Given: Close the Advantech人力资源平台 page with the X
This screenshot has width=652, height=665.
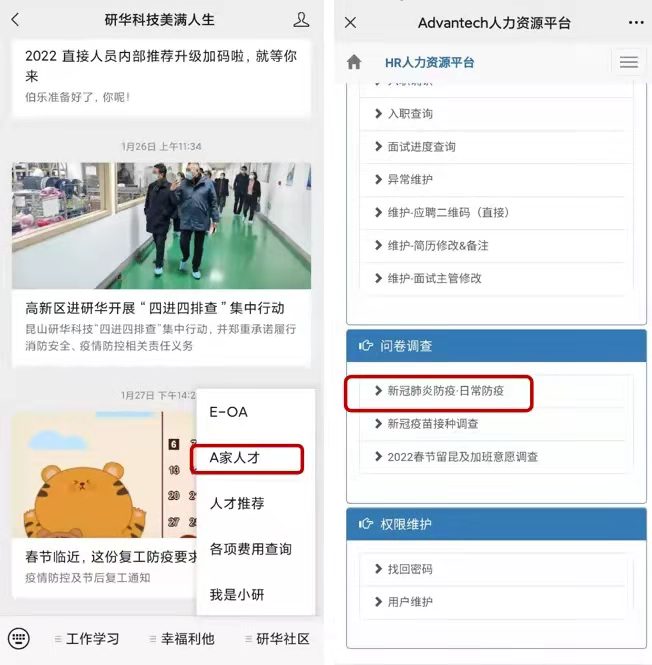Looking at the screenshot, I should point(350,22).
